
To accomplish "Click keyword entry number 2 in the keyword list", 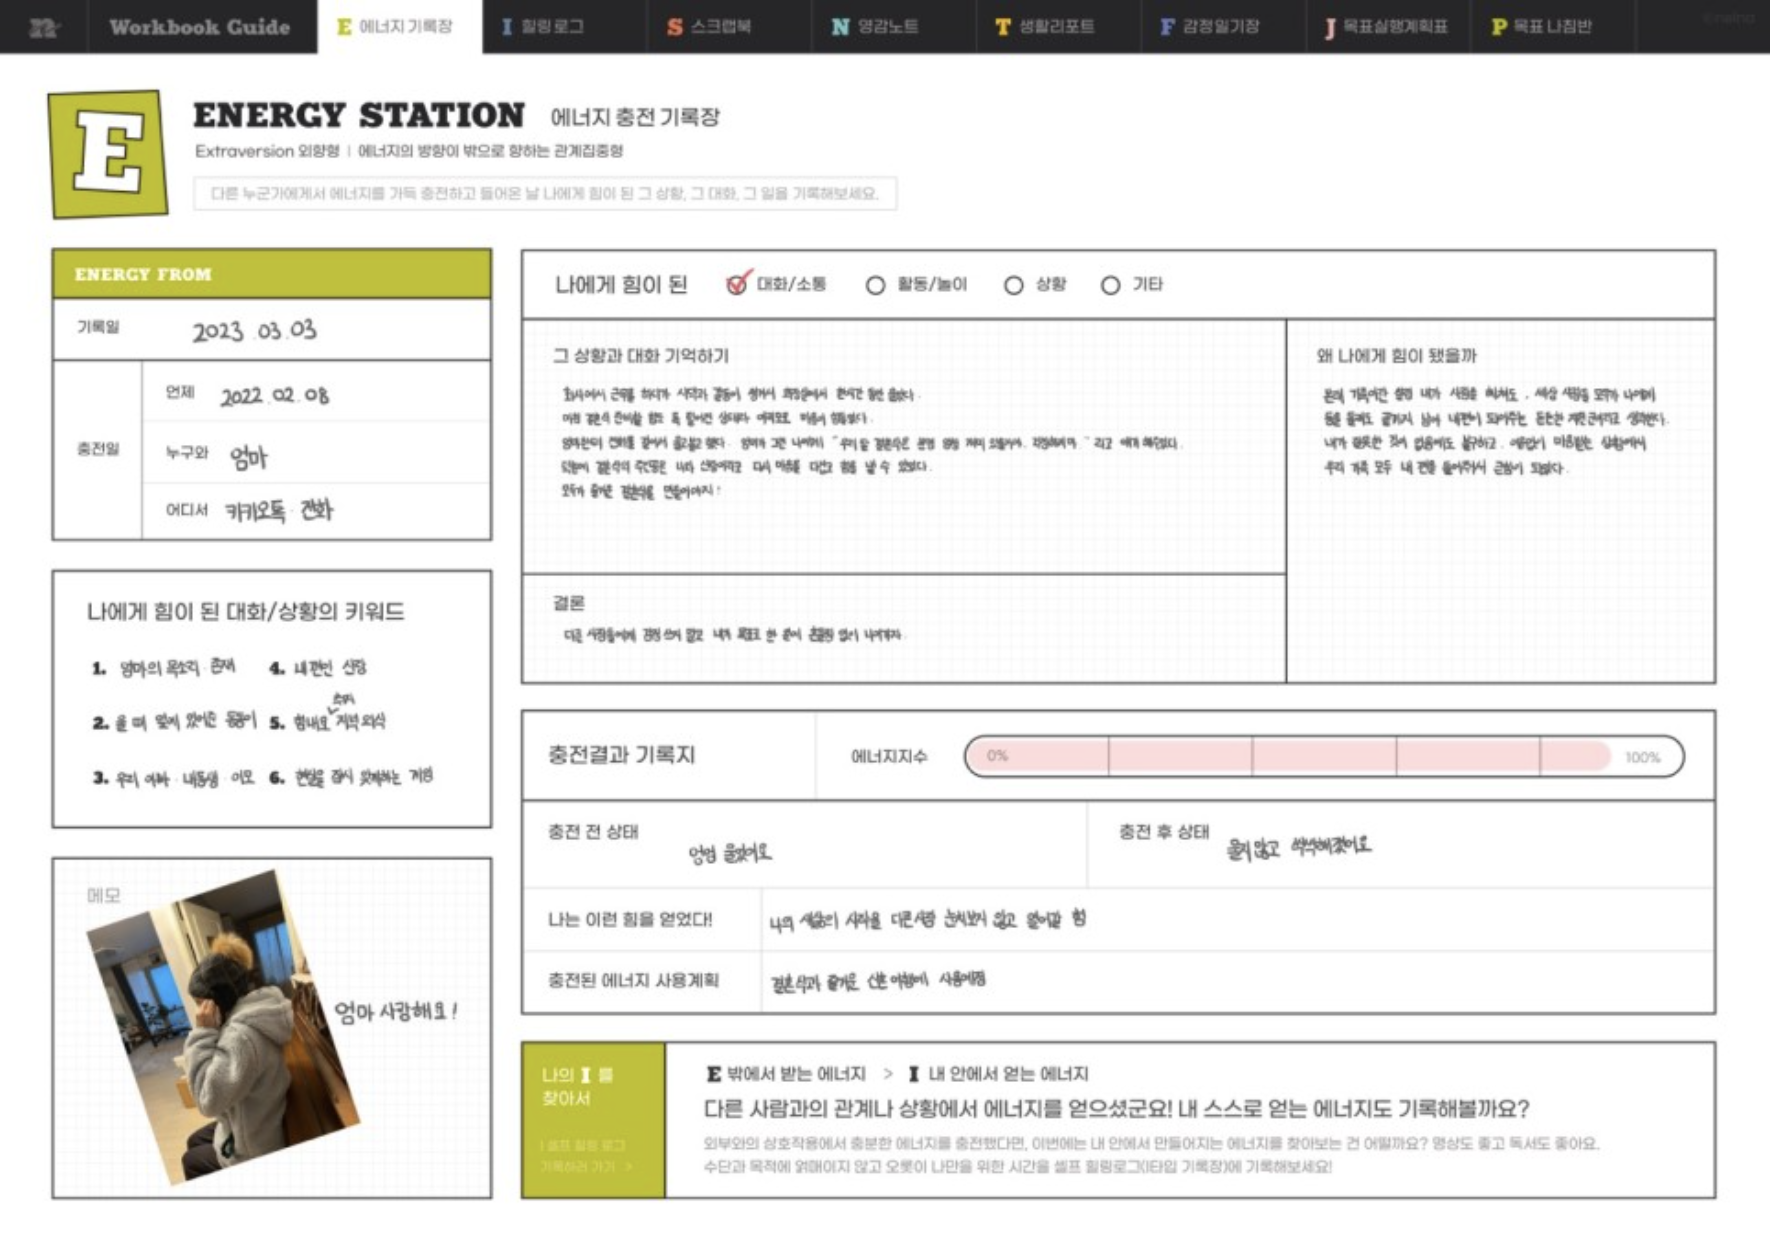I will (175, 721).
